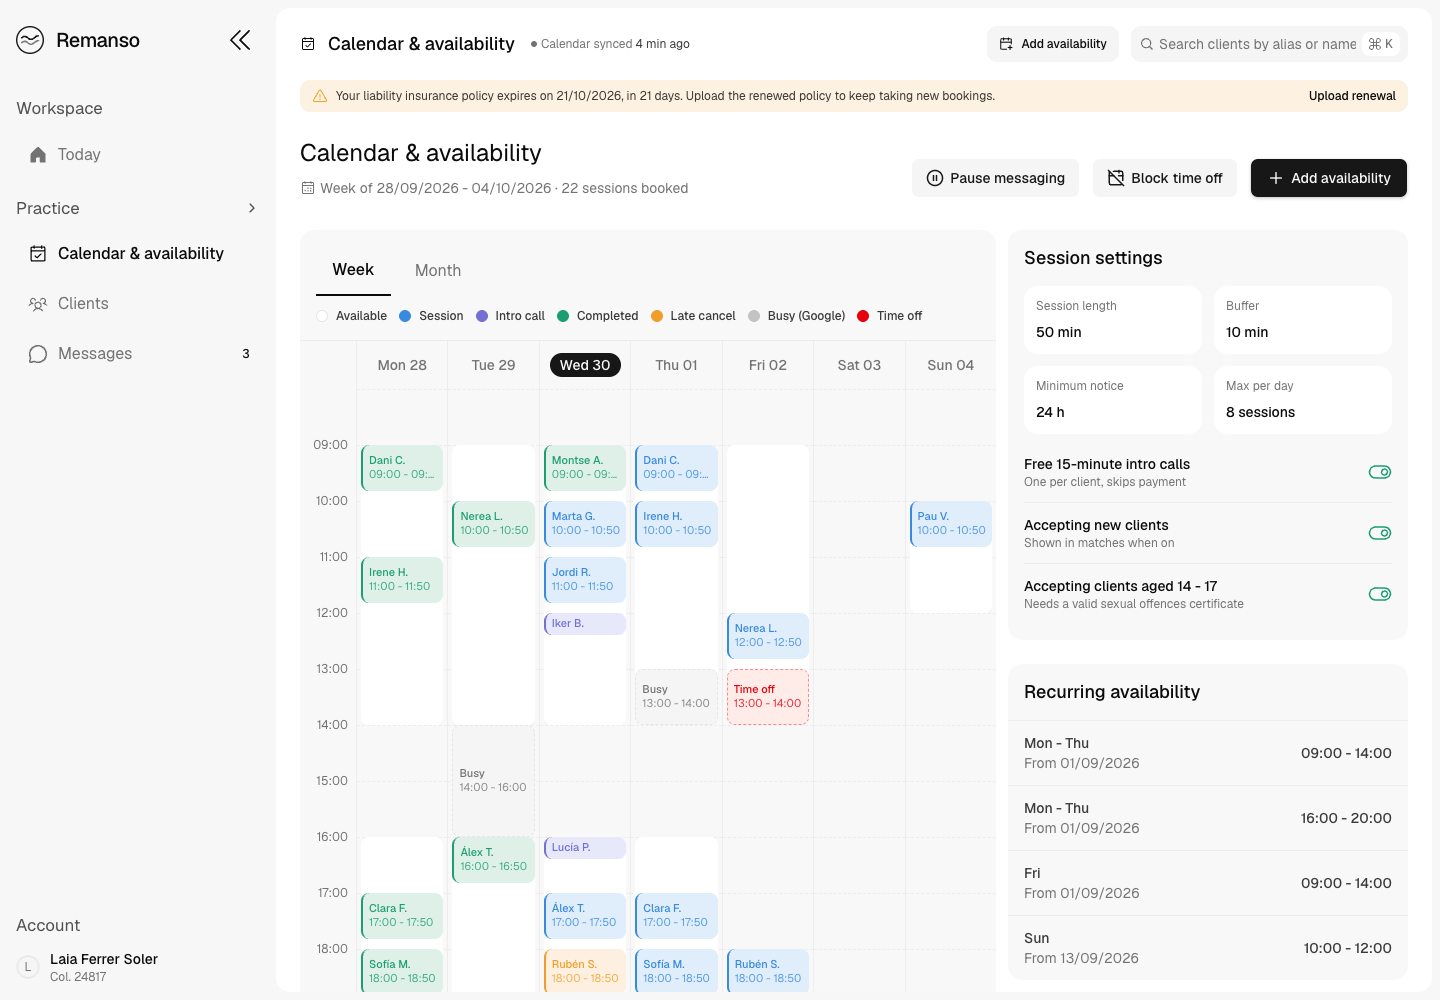Click the Remanso logo icon
The height and width of the screenshot is (1000, 1440).
coord(30,40)
